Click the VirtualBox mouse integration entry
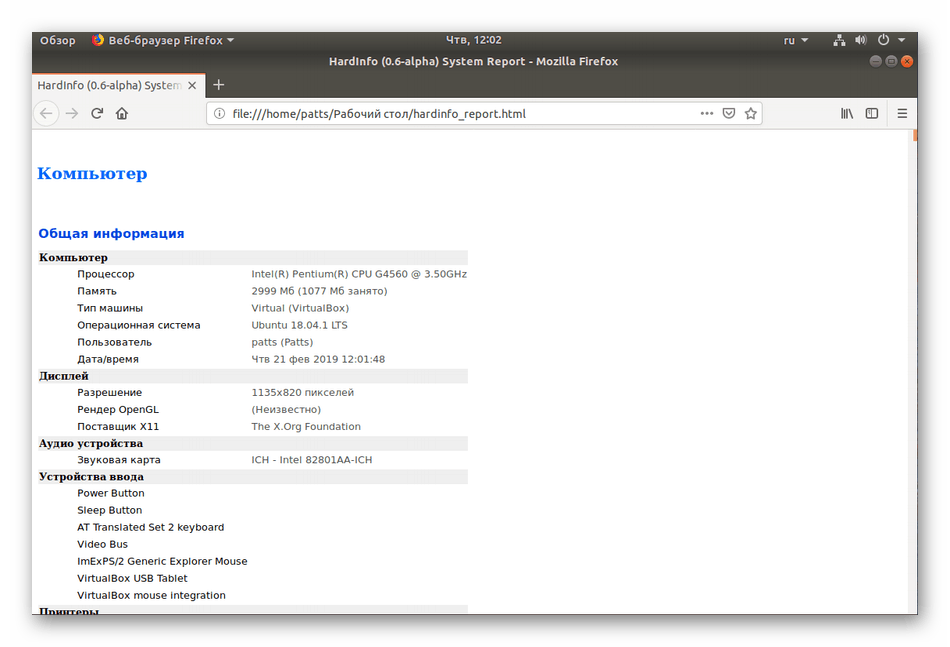This screenshot has height=647, width=950. pos(151,594)
